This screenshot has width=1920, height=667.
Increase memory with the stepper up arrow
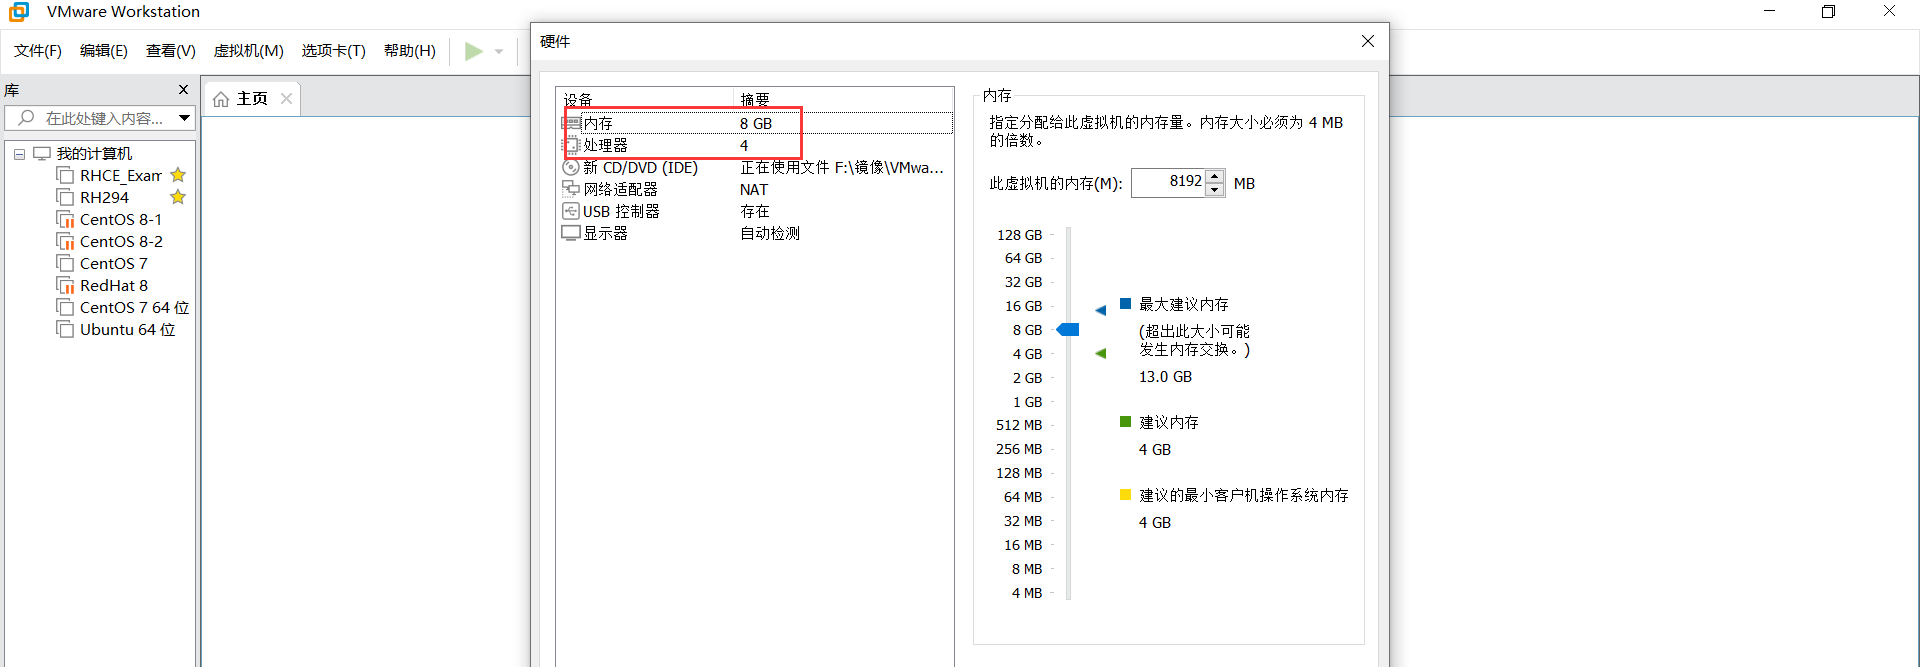click(x=1215, y=176)
